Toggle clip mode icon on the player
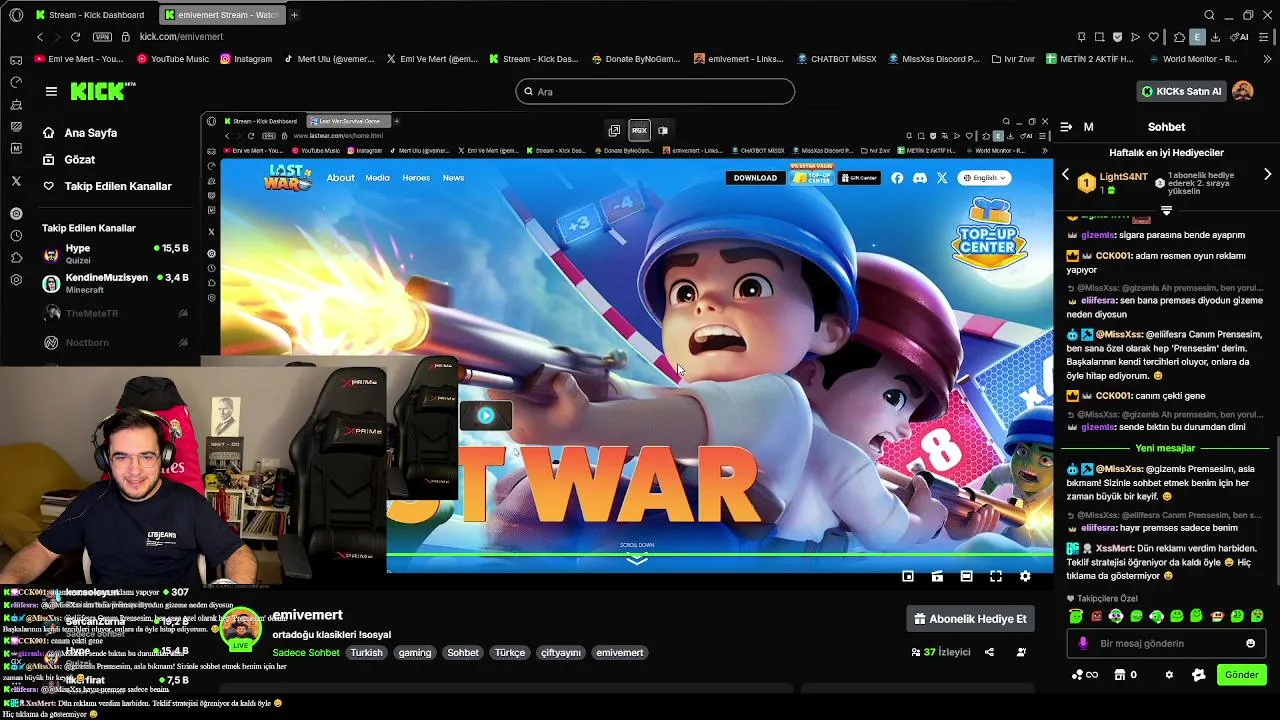This screenshot has height=720, width=1280. [x=937, y=576]
